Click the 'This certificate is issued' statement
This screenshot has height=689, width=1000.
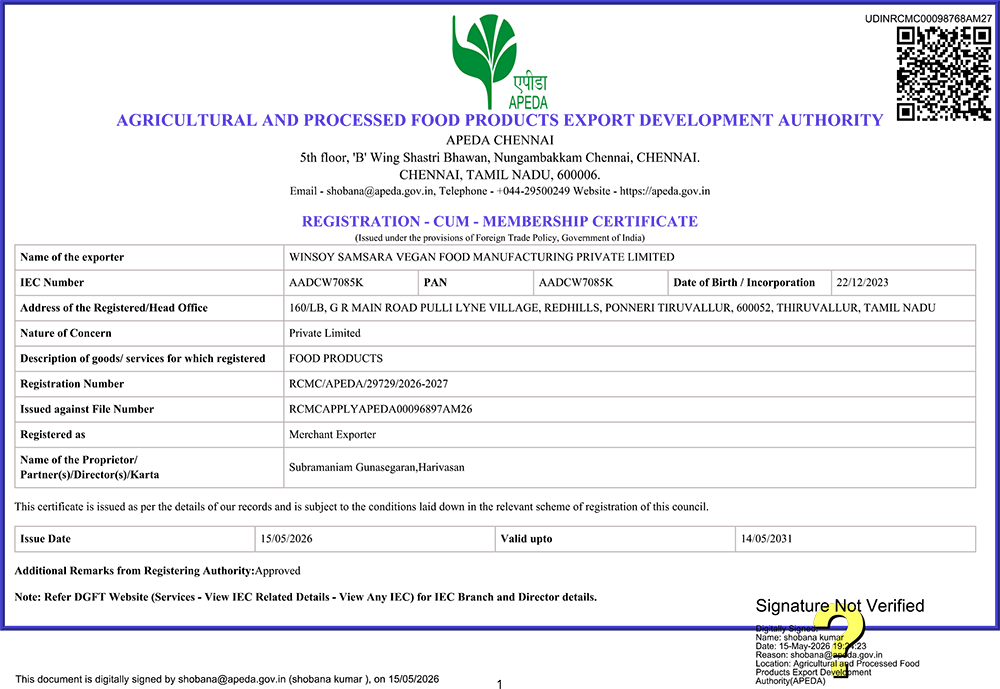click(362, 507)
